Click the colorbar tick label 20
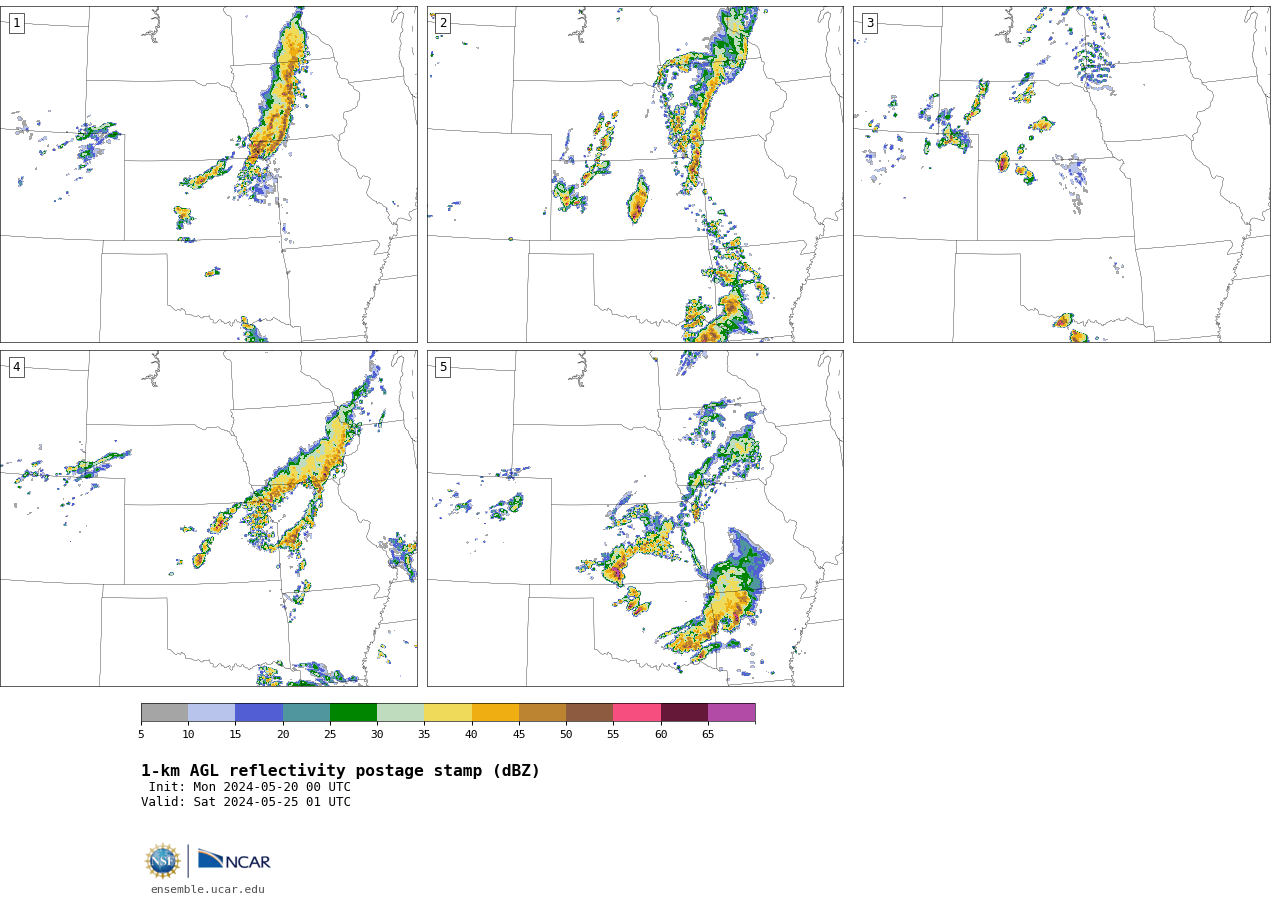This screenshot has width=1280, height=901. pyautogui.click(x=283, y=735)
